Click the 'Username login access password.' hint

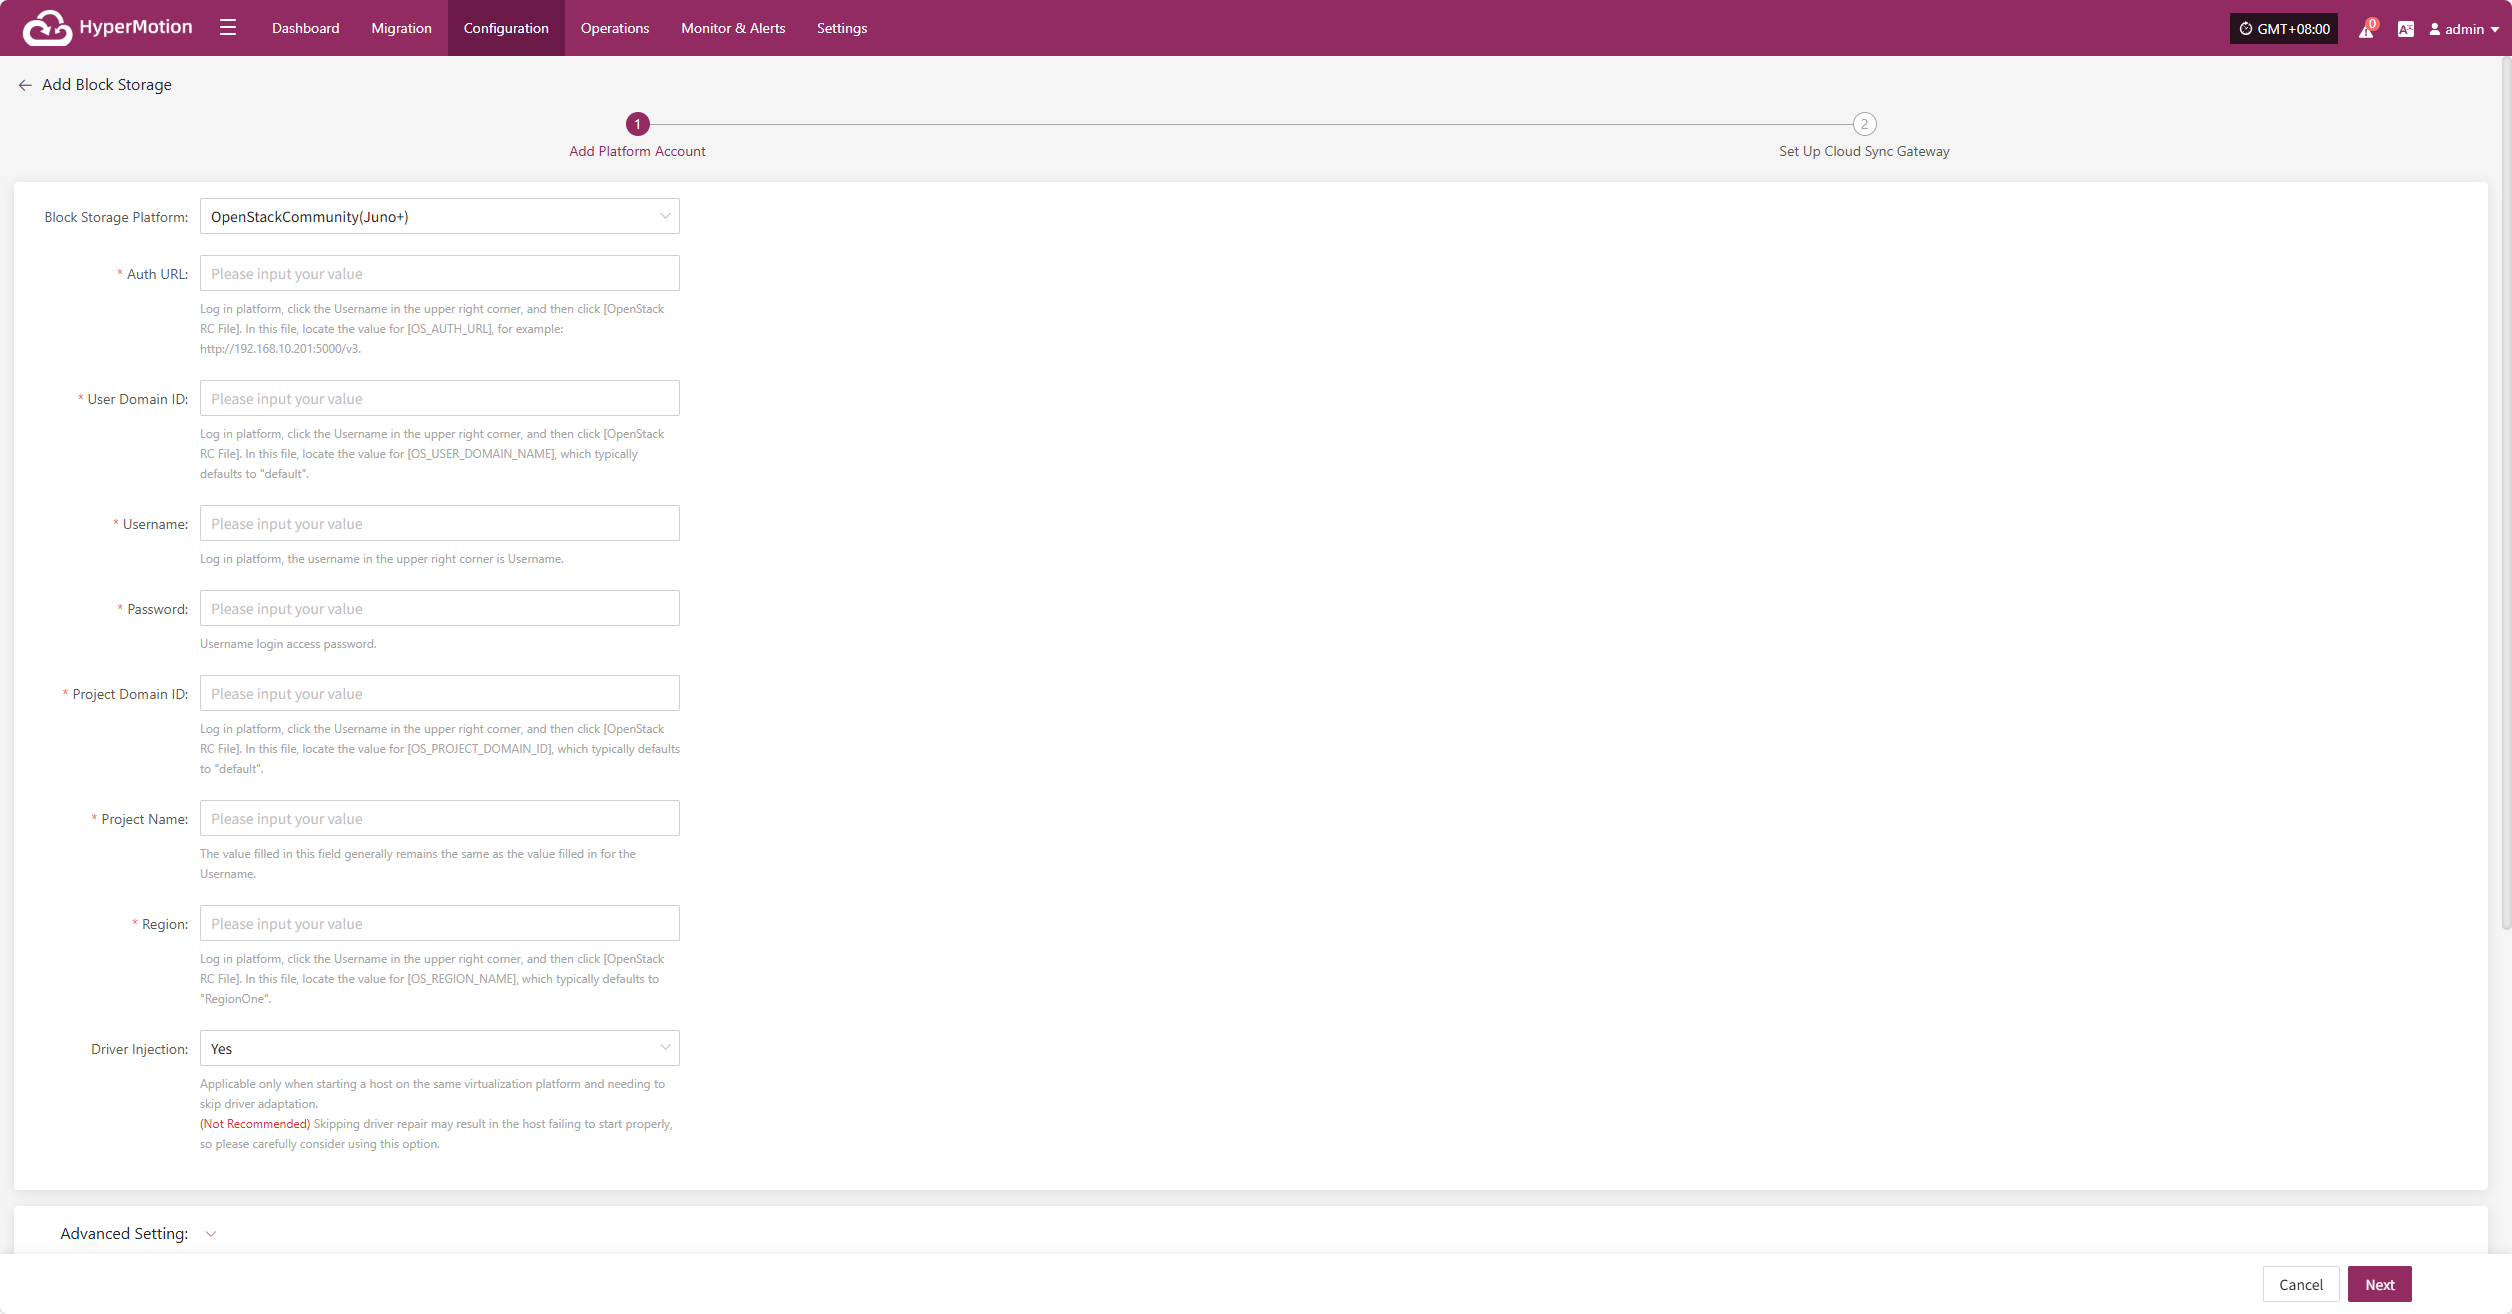tap(288, 644)
